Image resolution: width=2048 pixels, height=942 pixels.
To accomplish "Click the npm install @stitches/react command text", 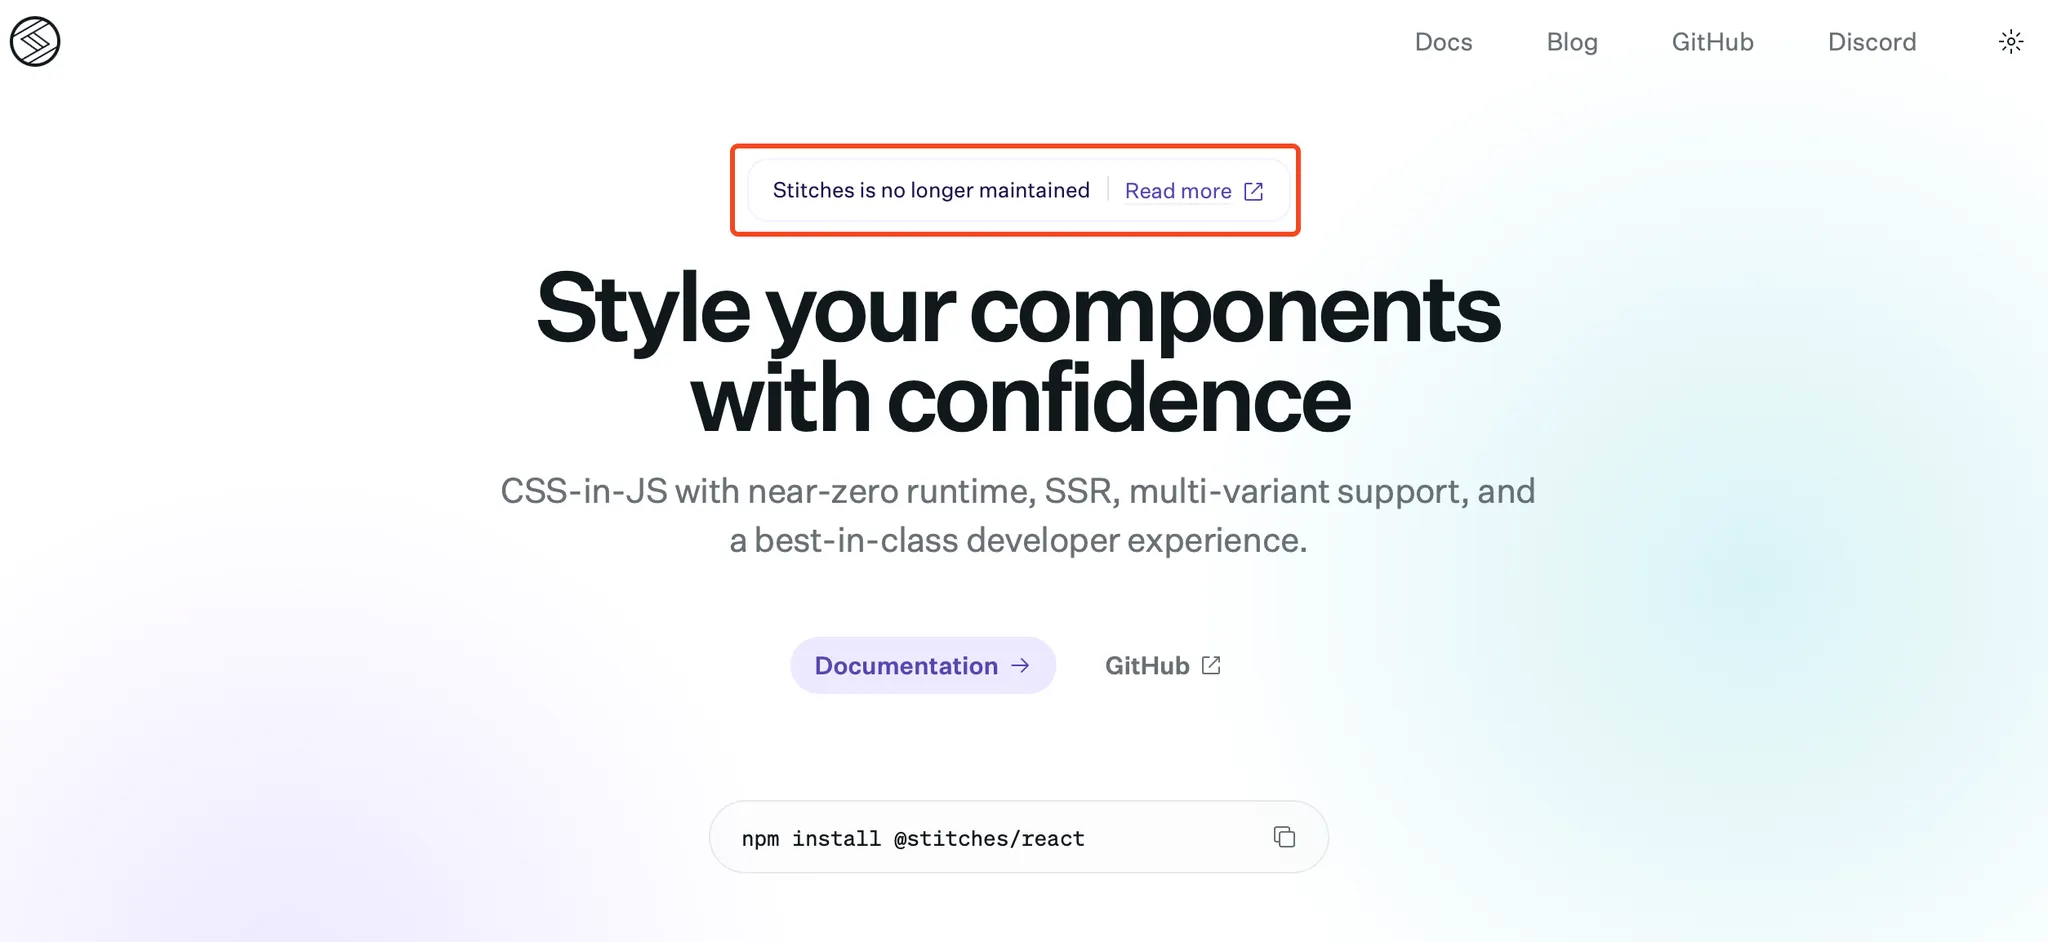I will [x=913, y=838].
